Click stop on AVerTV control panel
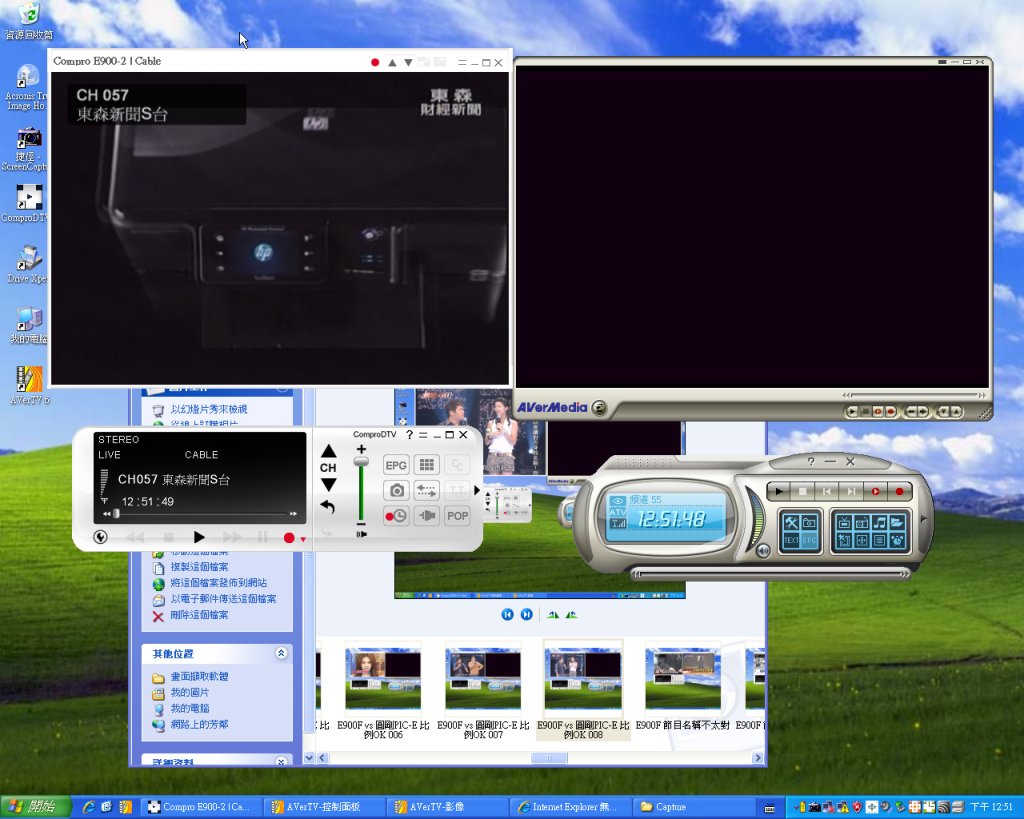The height and width of the screenshot is (819, 1024). [x=803, y=491]
